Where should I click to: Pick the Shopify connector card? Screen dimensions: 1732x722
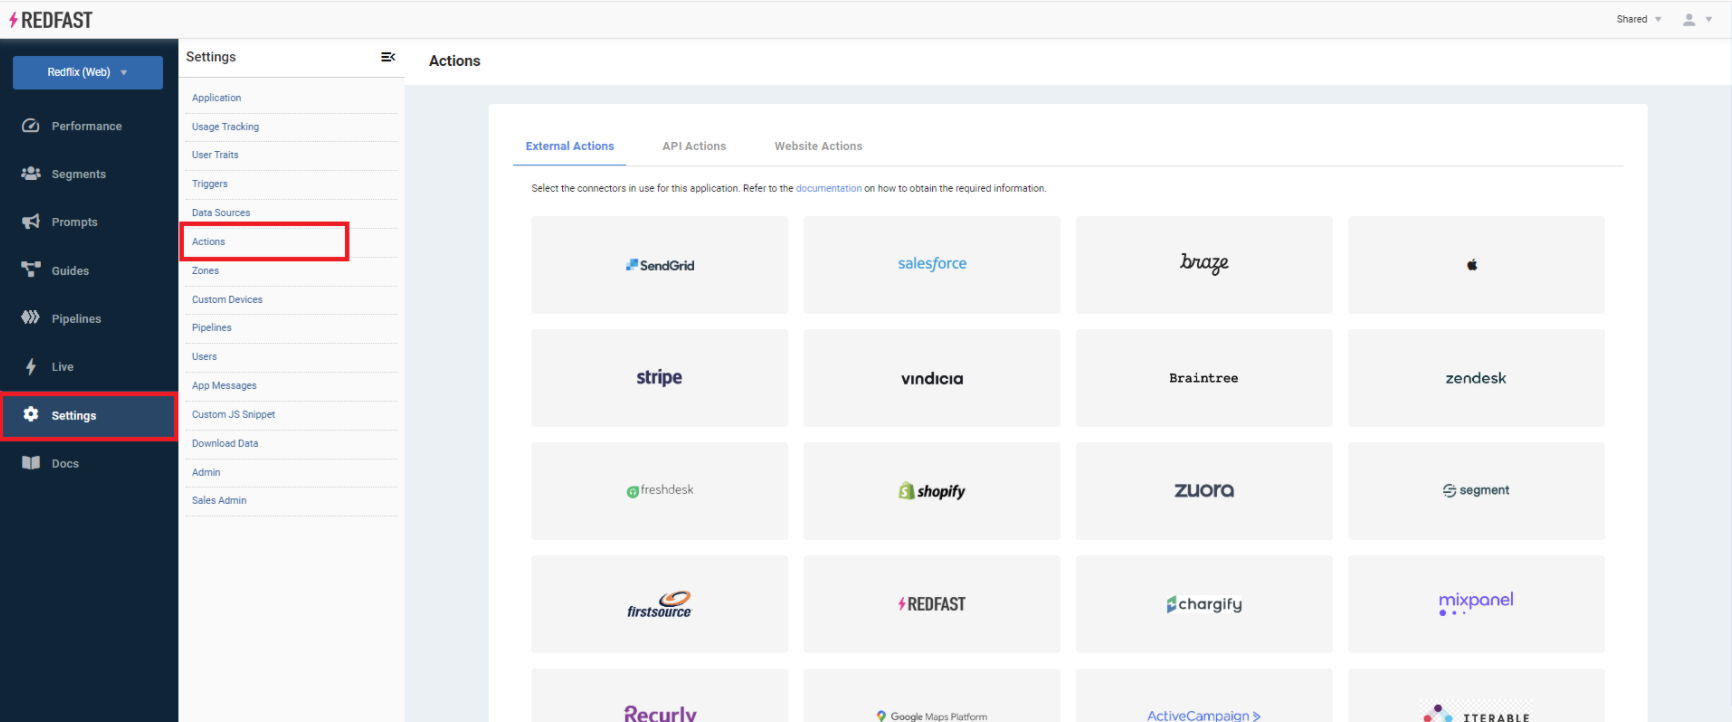point(932,491)
